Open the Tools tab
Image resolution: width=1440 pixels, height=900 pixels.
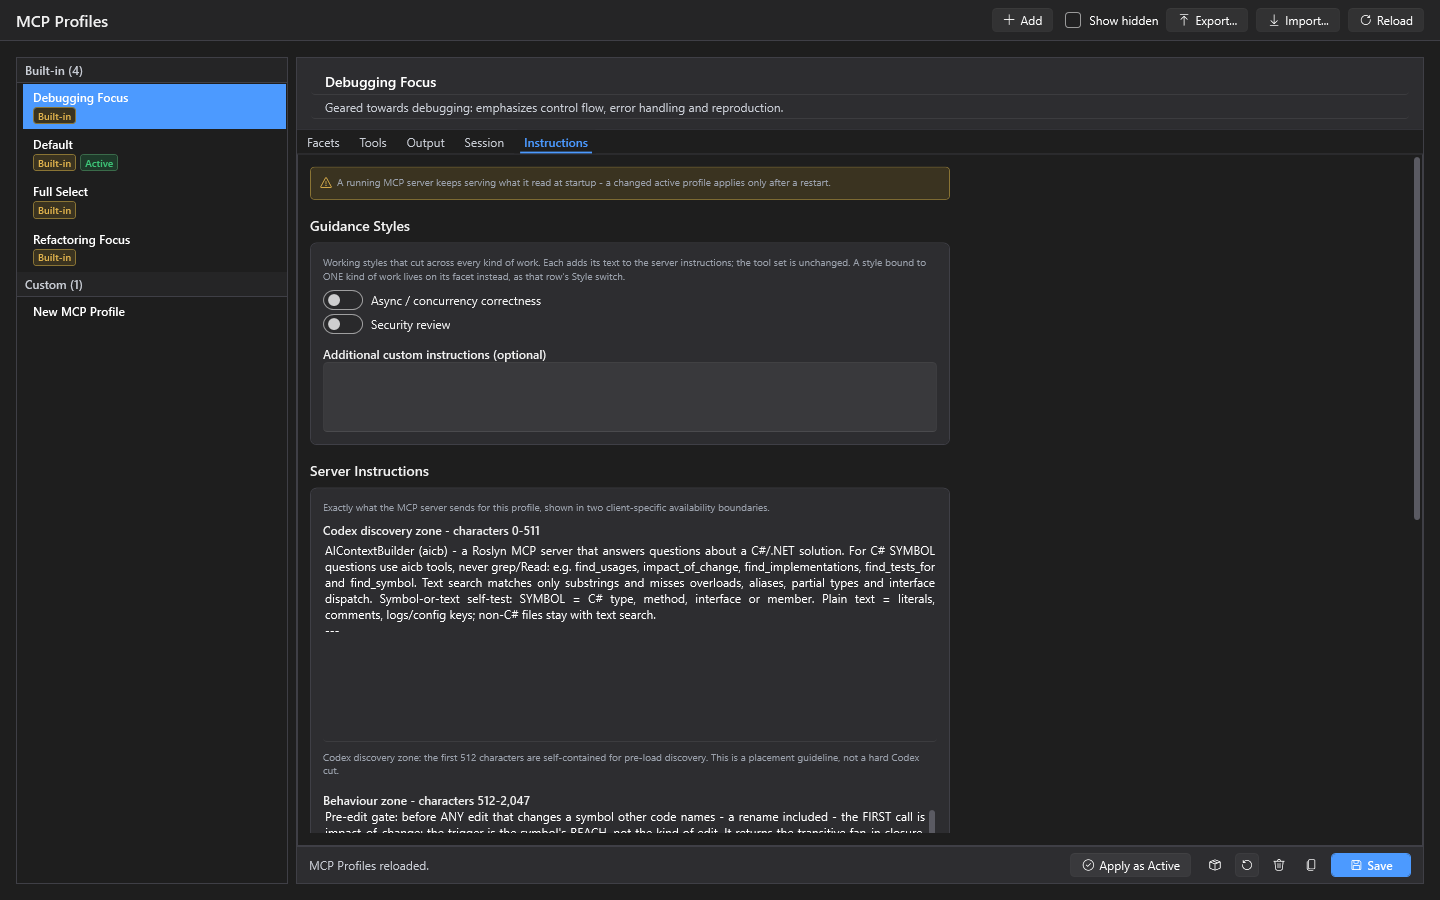[x=373, y=143]
